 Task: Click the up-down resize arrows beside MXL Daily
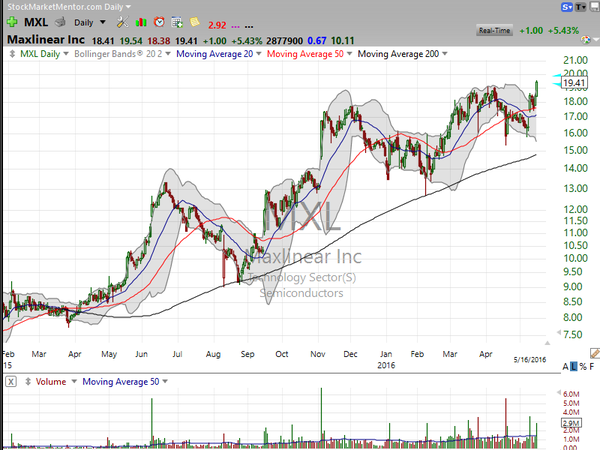coord(12,54)
